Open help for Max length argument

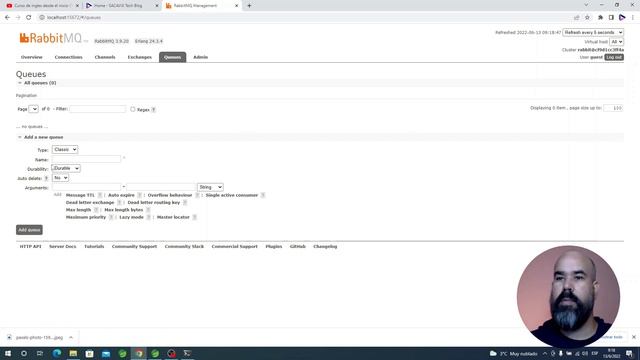(x=96, y=210)
